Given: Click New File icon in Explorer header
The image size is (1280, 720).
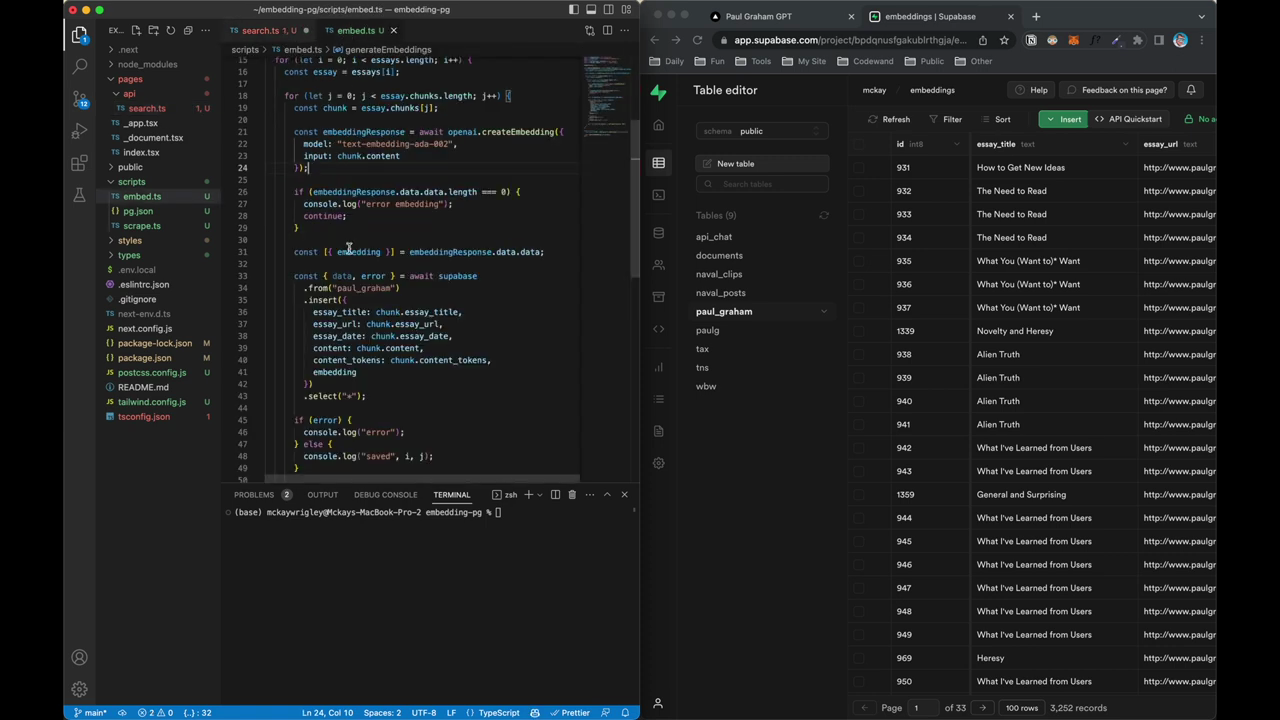Looking at the screenshot, I should coord(137,30).
